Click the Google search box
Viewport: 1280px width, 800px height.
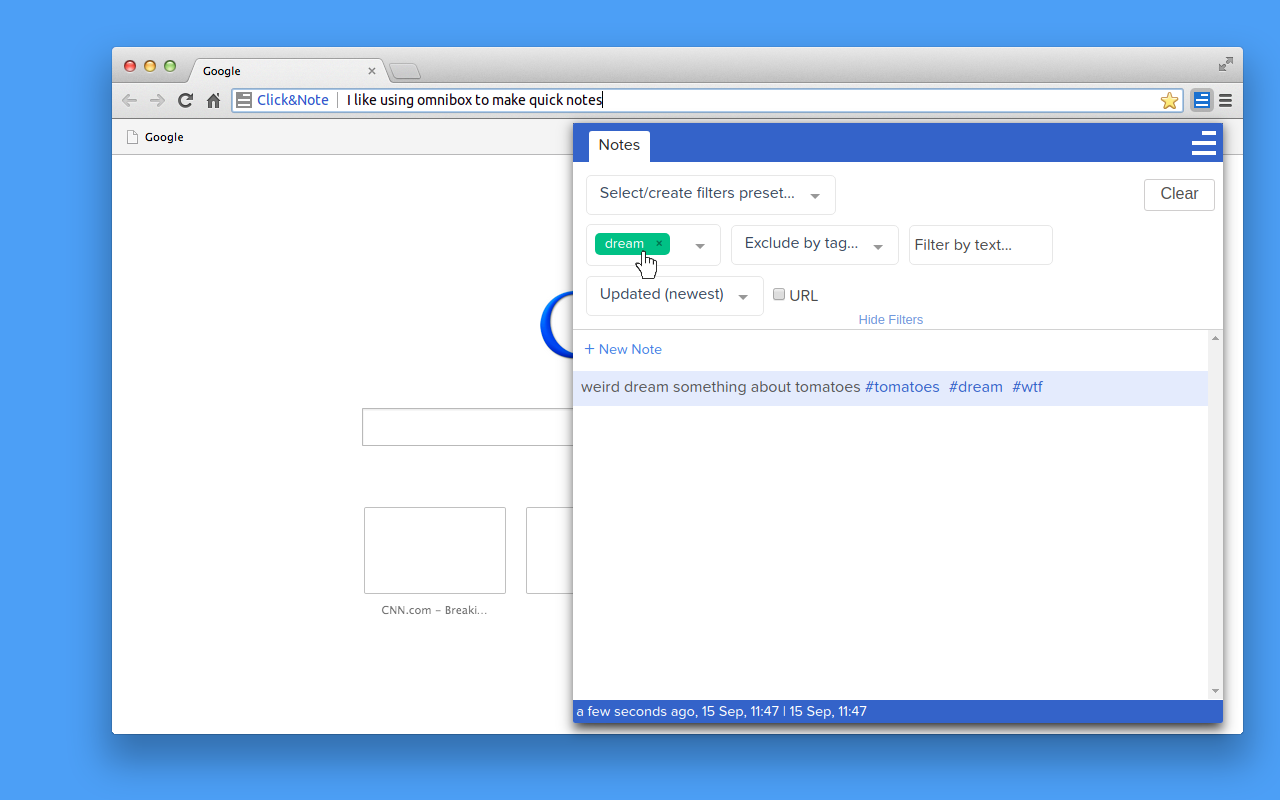(467, 427)
